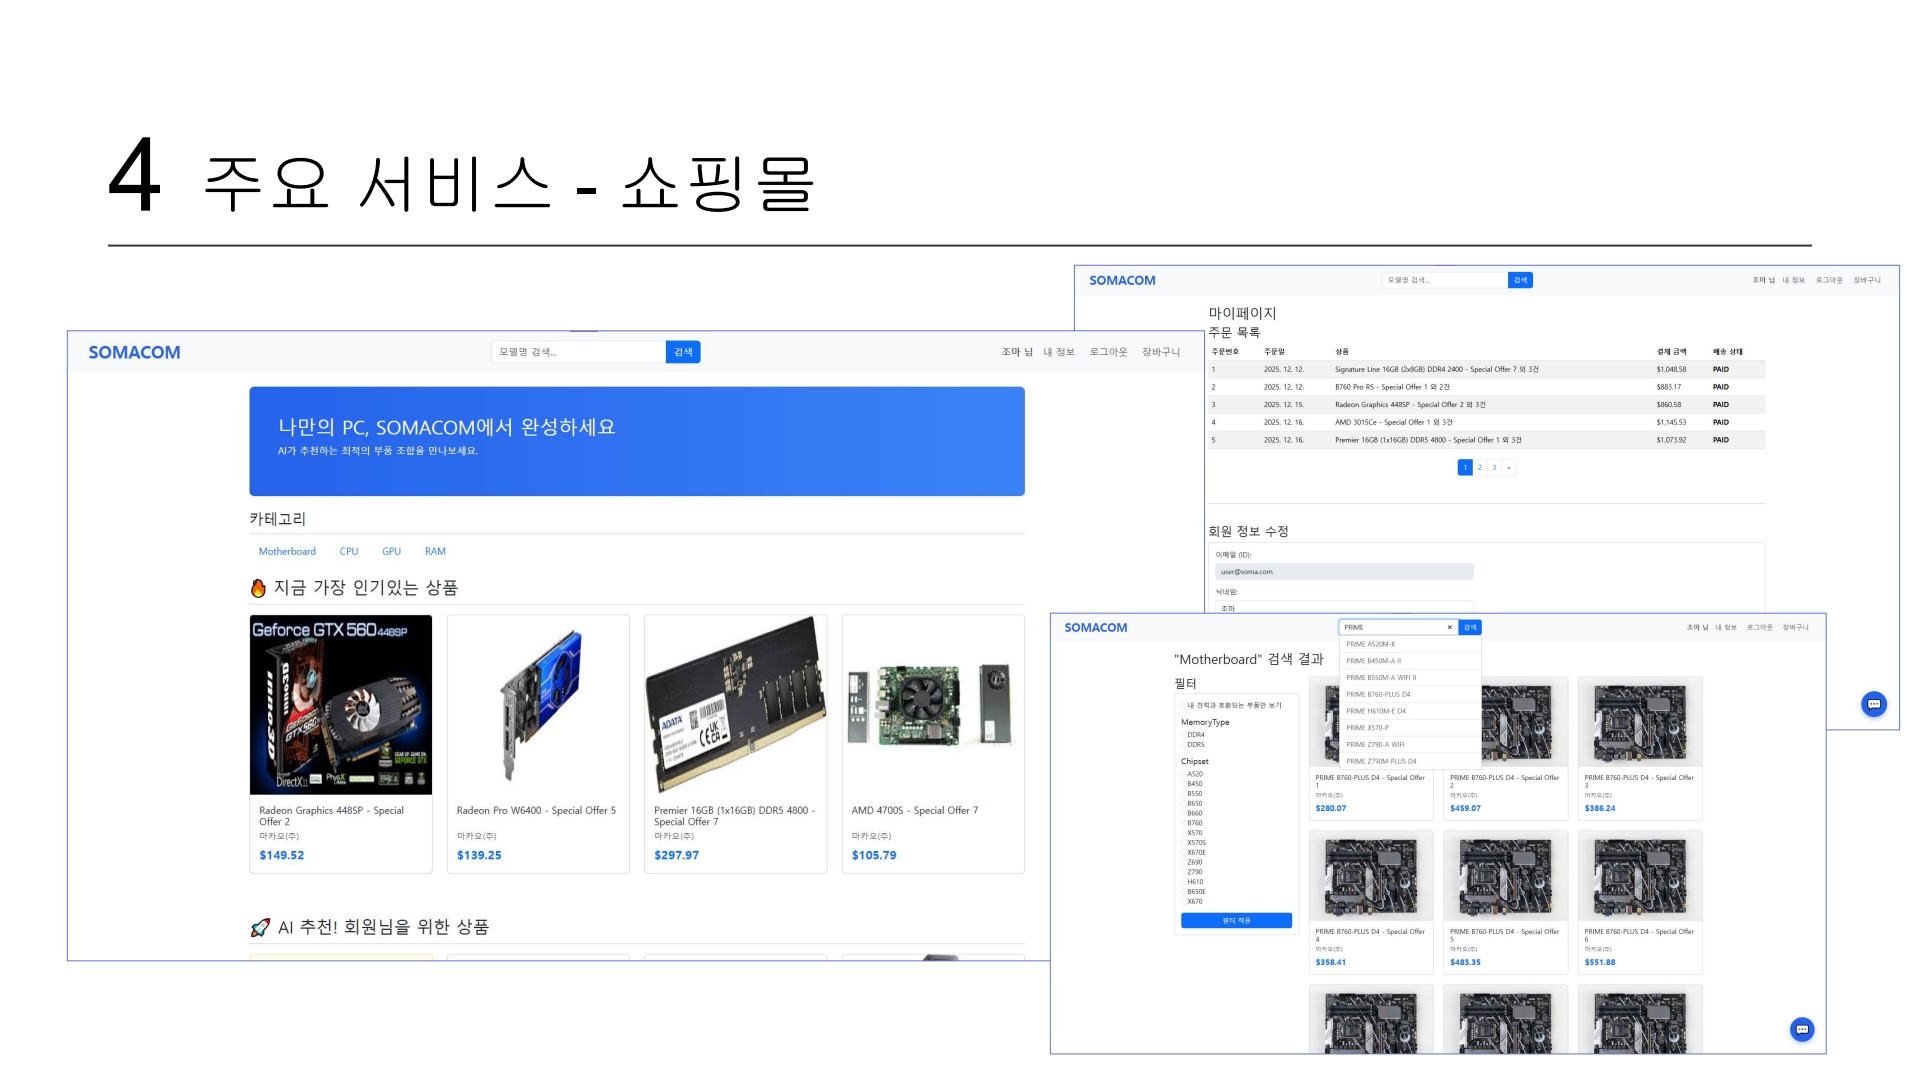Check the B760 chipset filter
Image resolution: width=1920 pixels, height=1080 pixels.
(x=1186, y=823)
